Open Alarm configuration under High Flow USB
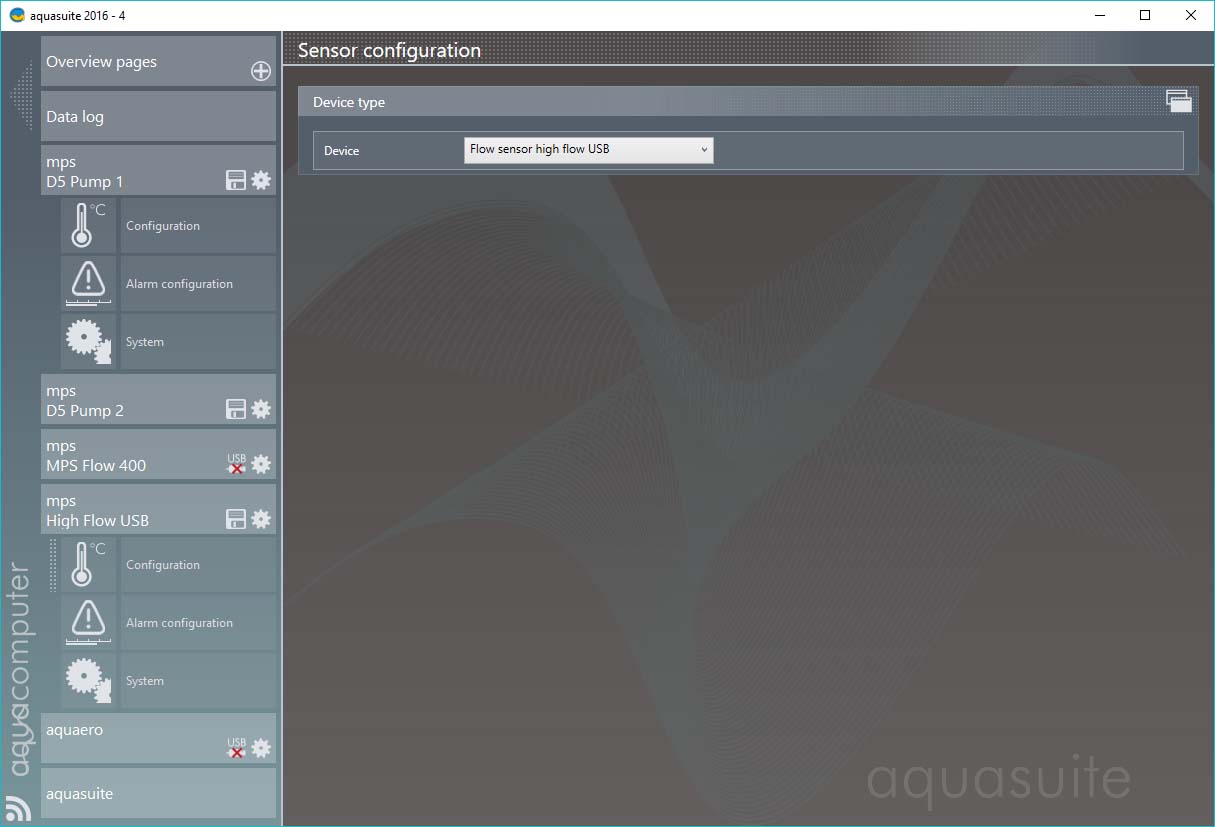Screen dimensions: 1215x827 (198, 623)
